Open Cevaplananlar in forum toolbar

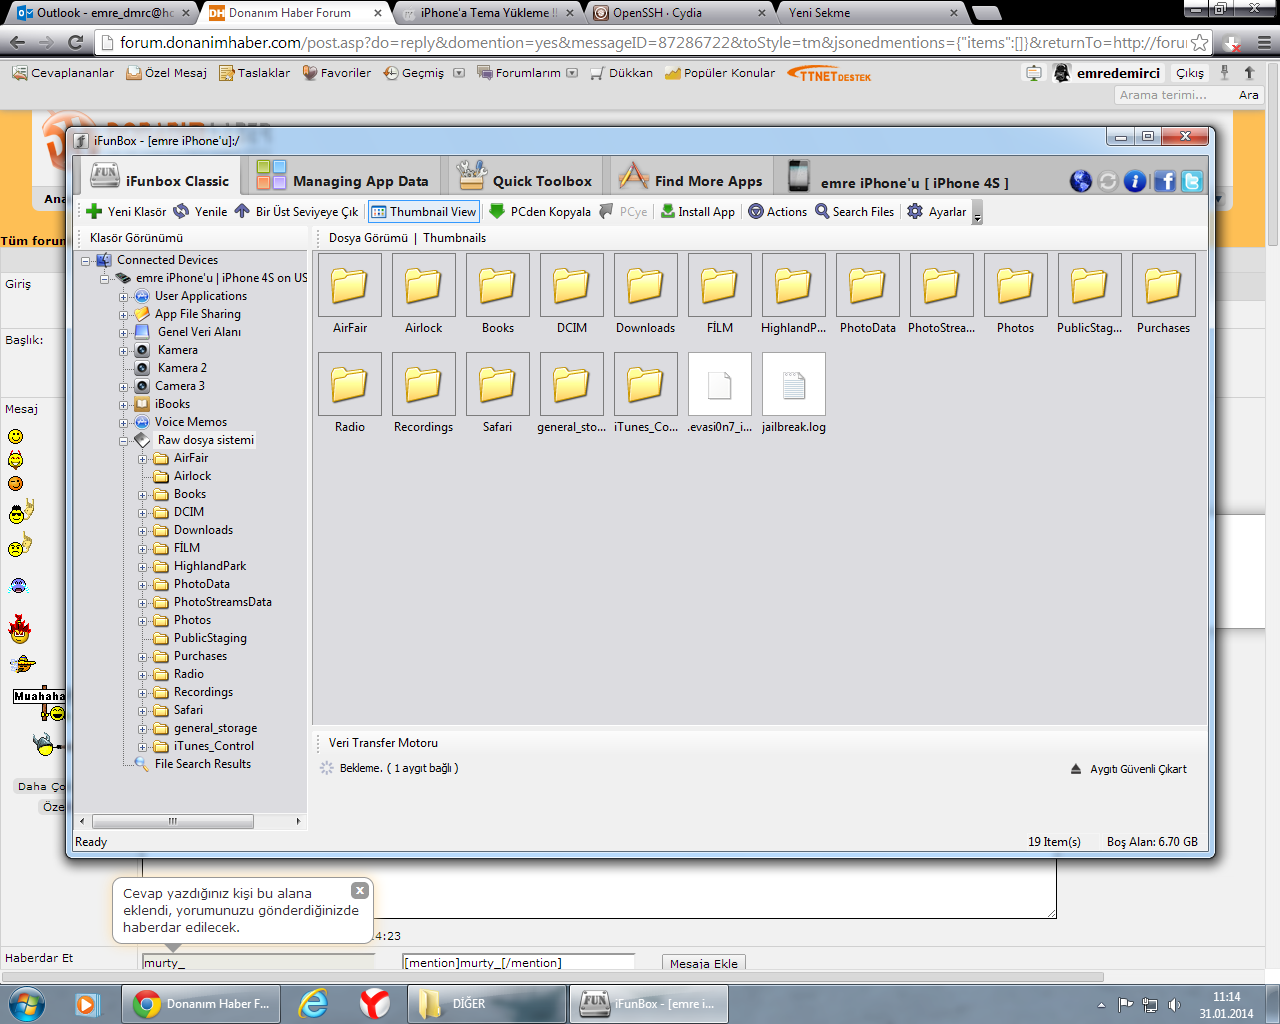click(63, 73)
